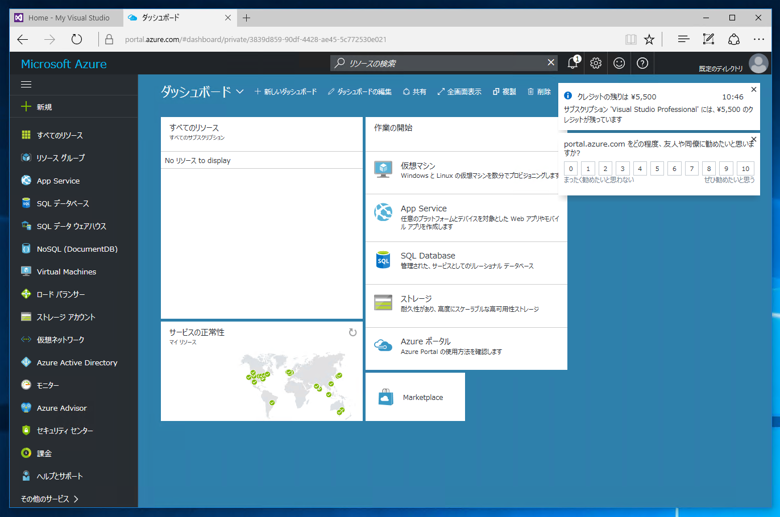The width and height of the screenshot is (780, 517).
Task: Switch to Home - My Visual Studio tab
Action: [67, 18]
